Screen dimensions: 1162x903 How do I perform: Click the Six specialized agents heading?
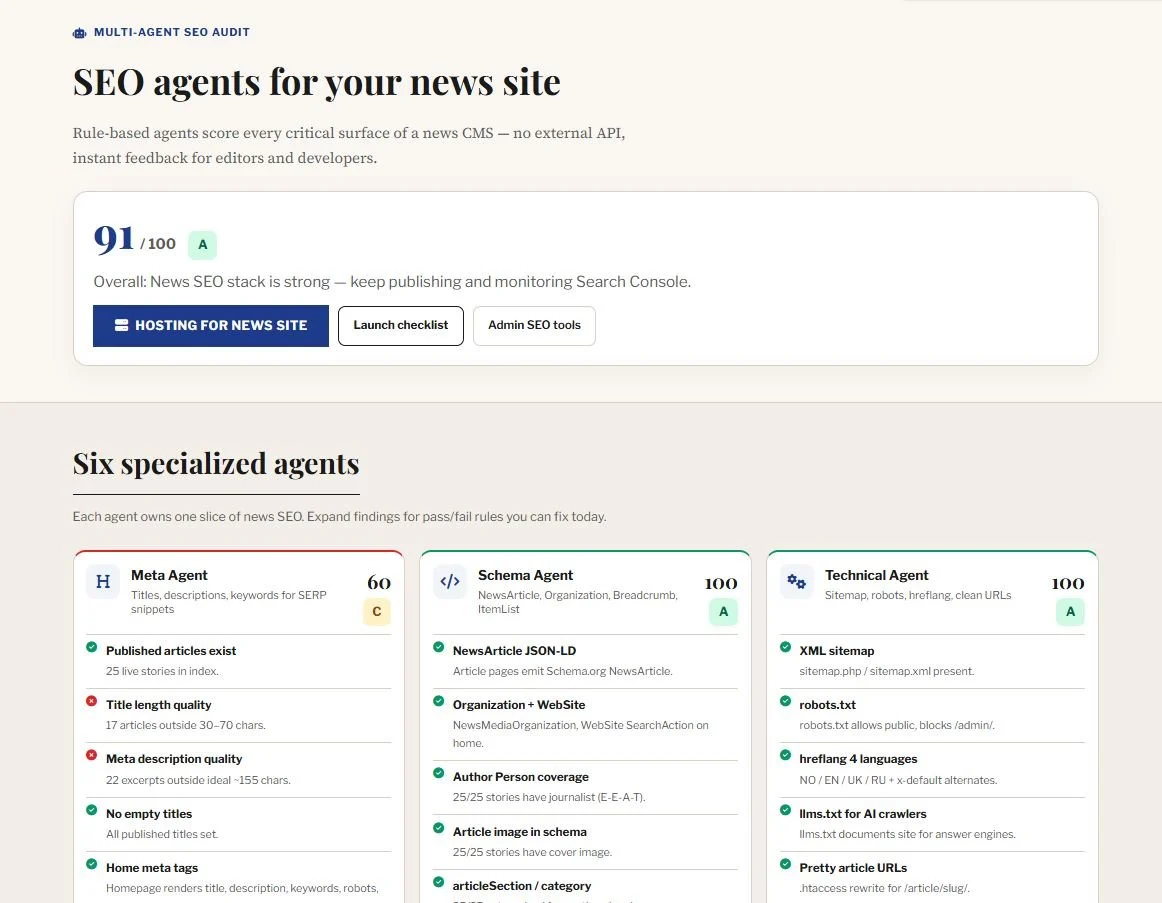(x=216, y=464)
